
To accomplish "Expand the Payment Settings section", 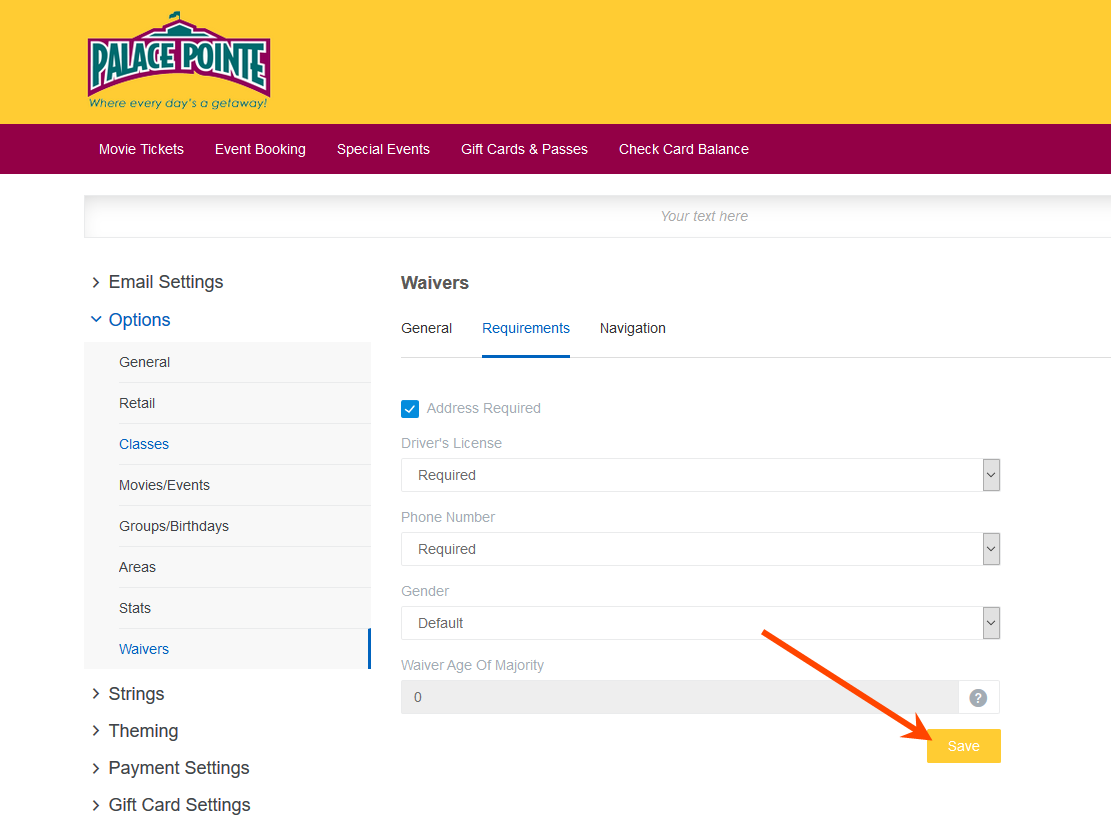I will (178, 768).
